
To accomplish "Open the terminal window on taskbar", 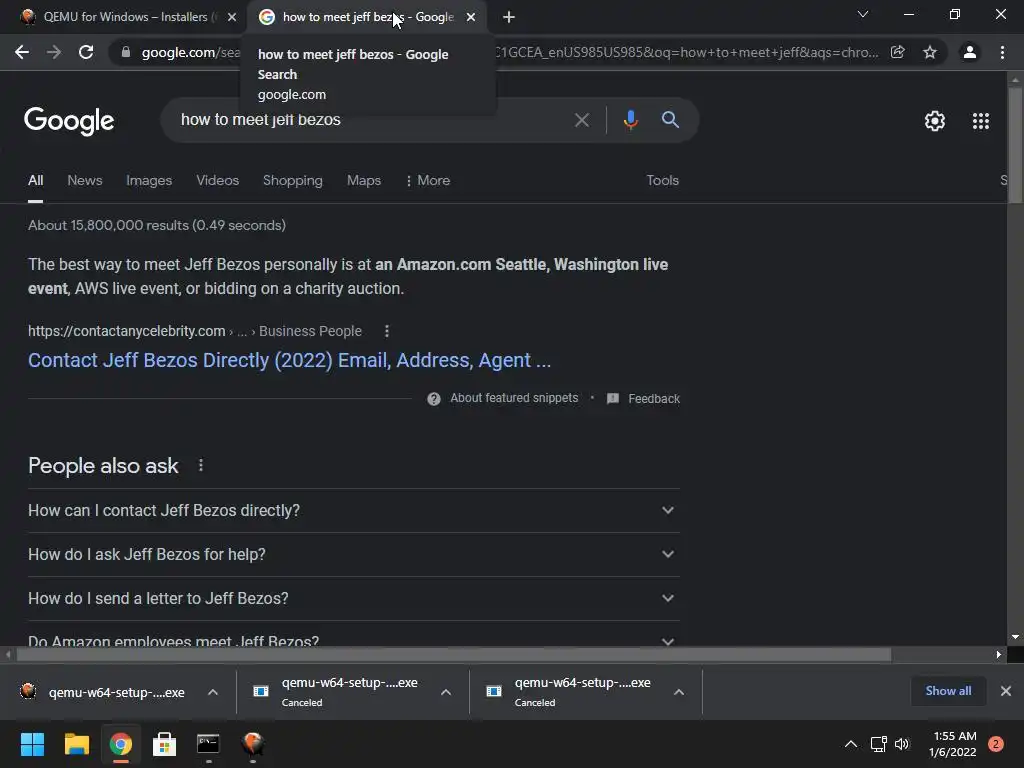I will point(208,744).
